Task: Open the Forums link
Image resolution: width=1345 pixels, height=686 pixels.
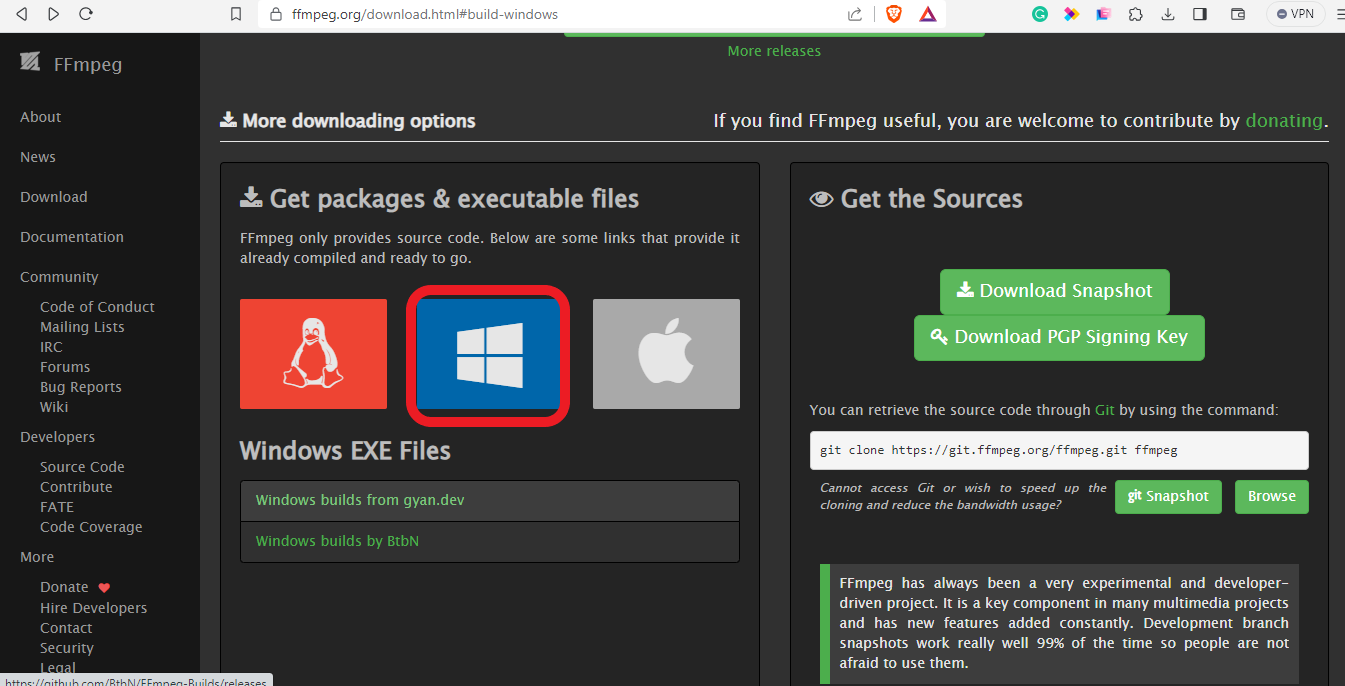Action: (65, 367)
